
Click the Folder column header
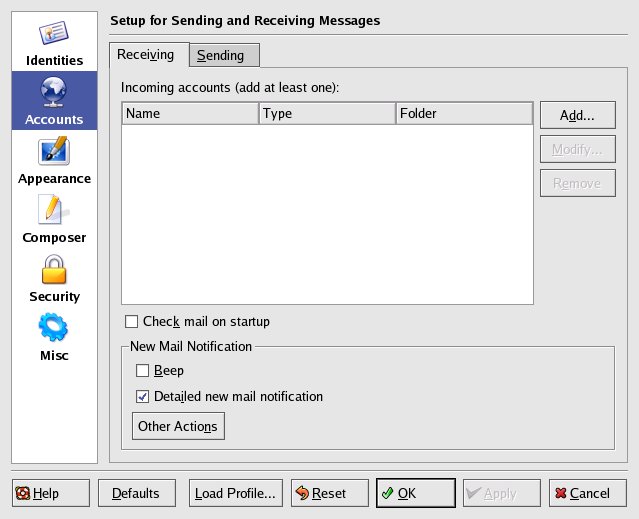click(464, 114)
